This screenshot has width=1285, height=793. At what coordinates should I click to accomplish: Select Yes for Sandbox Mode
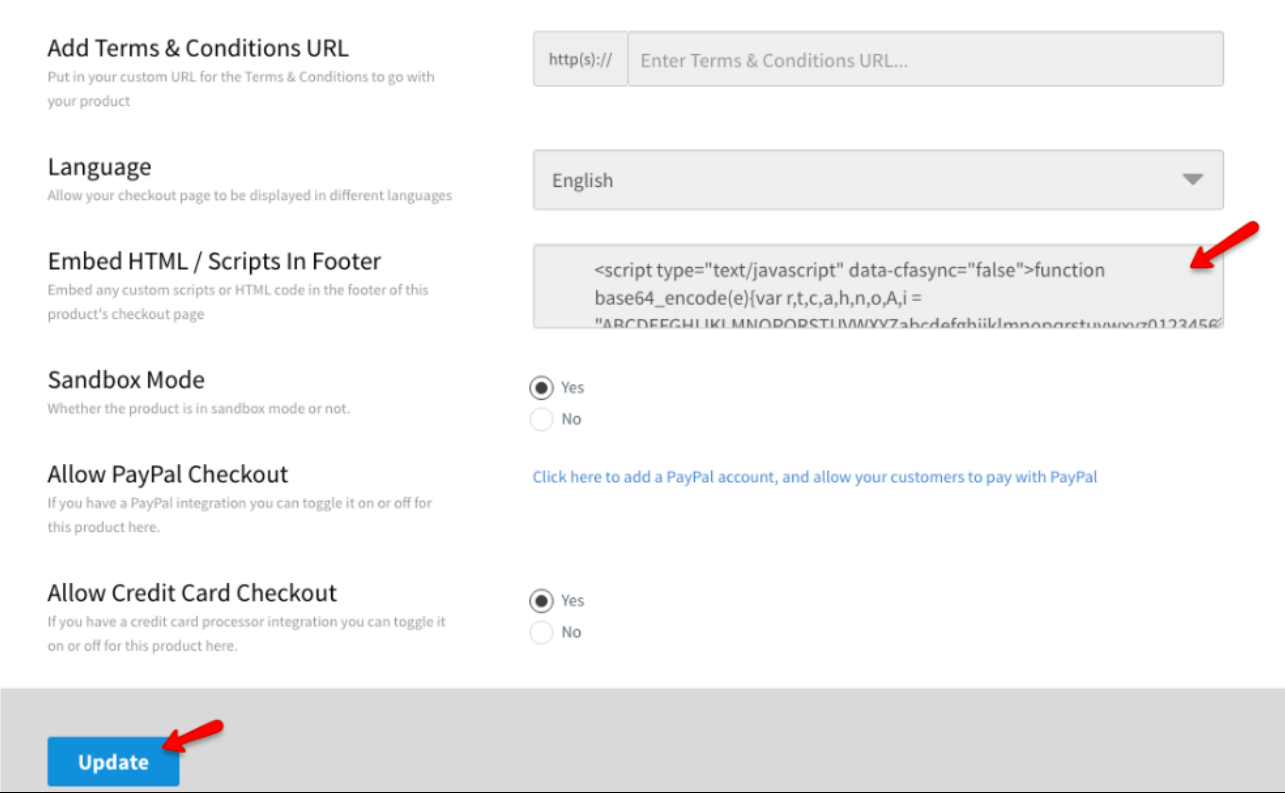click(x=541, y=388)
